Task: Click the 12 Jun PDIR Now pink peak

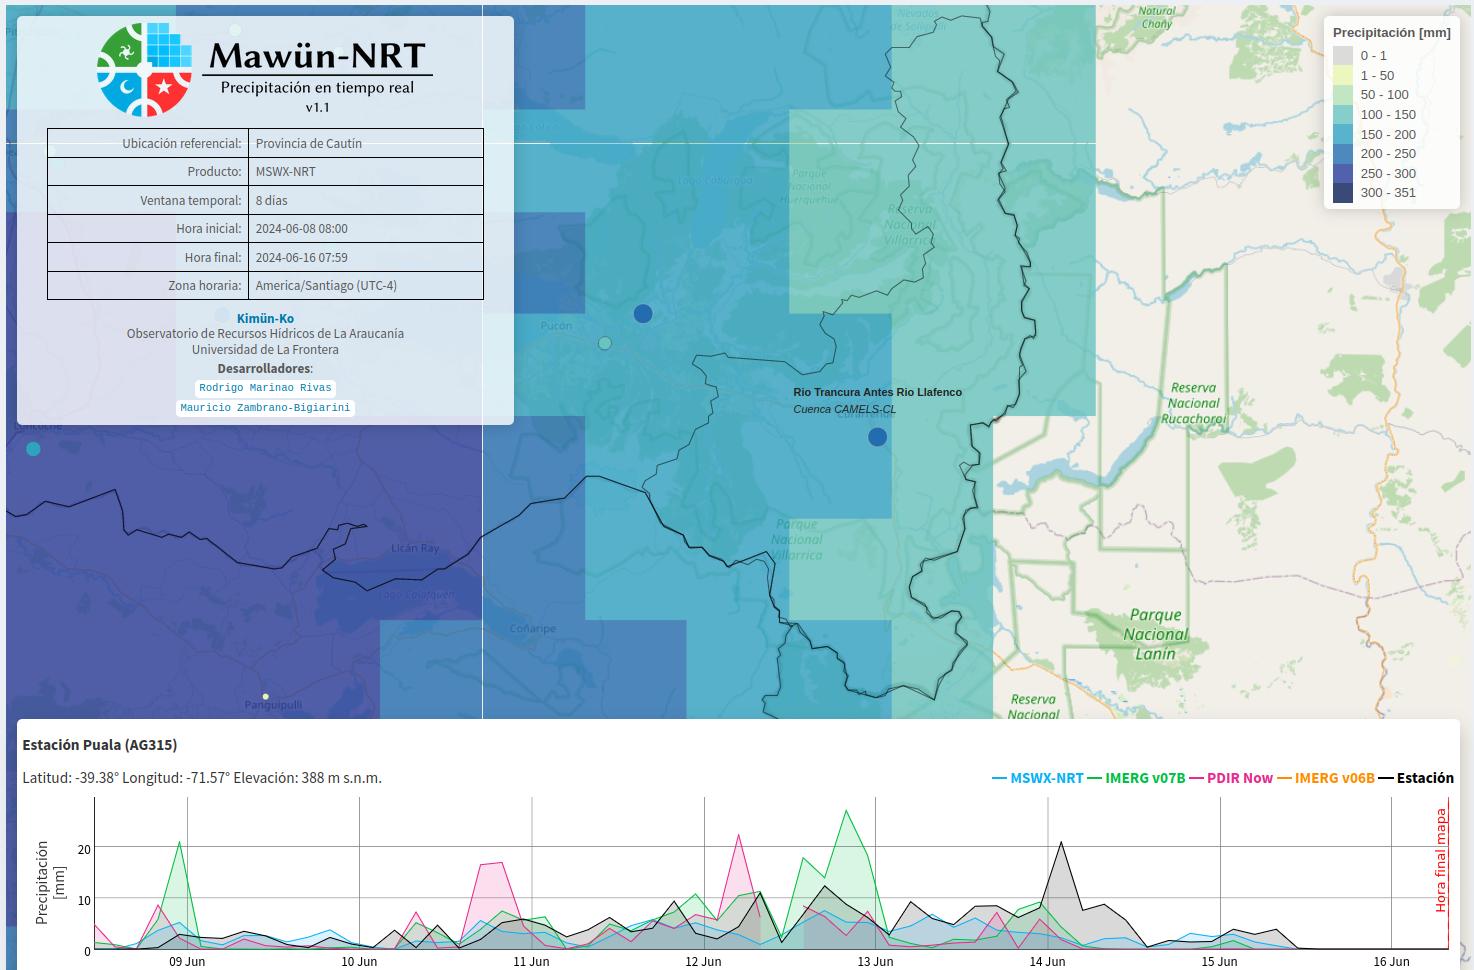Action: (739, 835)
